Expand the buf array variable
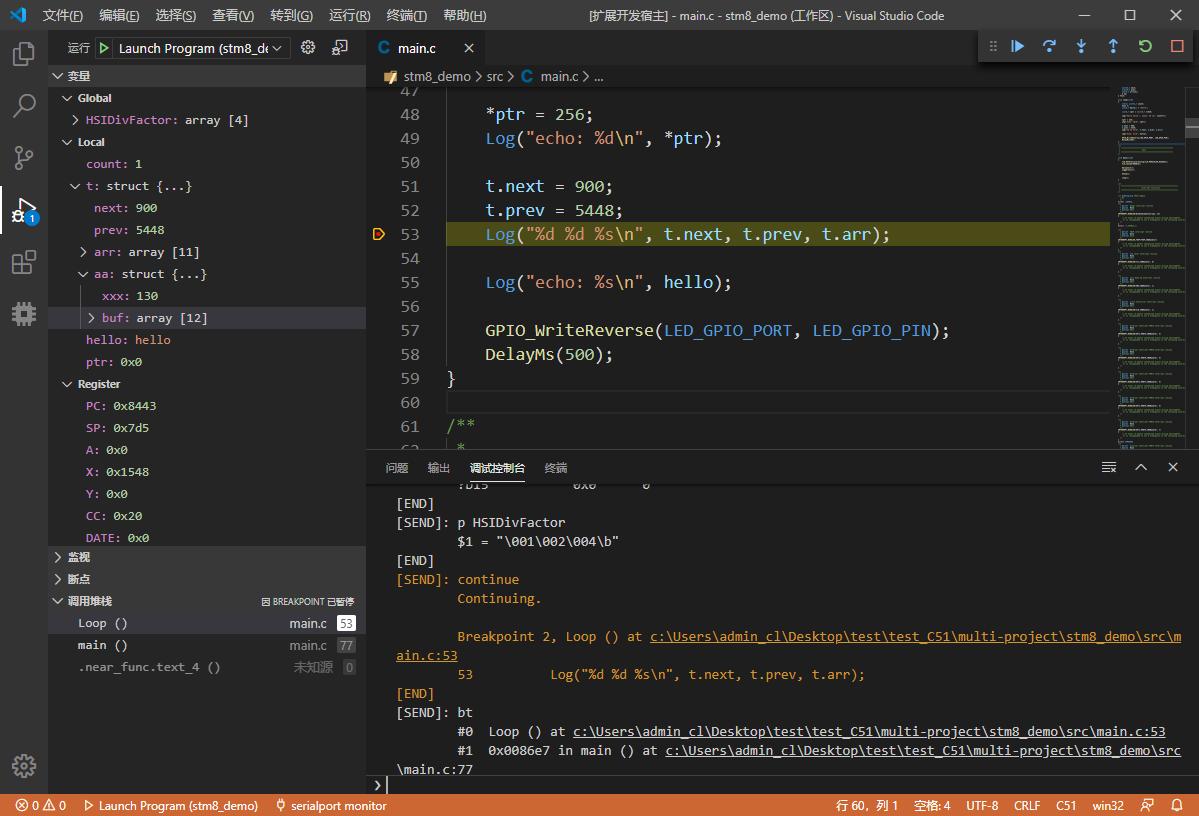Image resolution: width=1199 pixels, height=816 pixels. point(92,318)
